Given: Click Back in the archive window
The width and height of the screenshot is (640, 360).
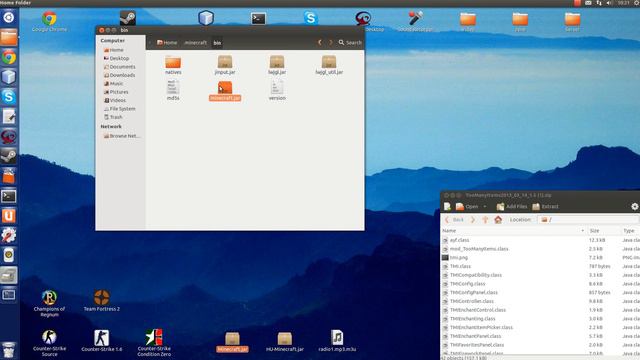Looking at the screenshot, I should [454, 220].
